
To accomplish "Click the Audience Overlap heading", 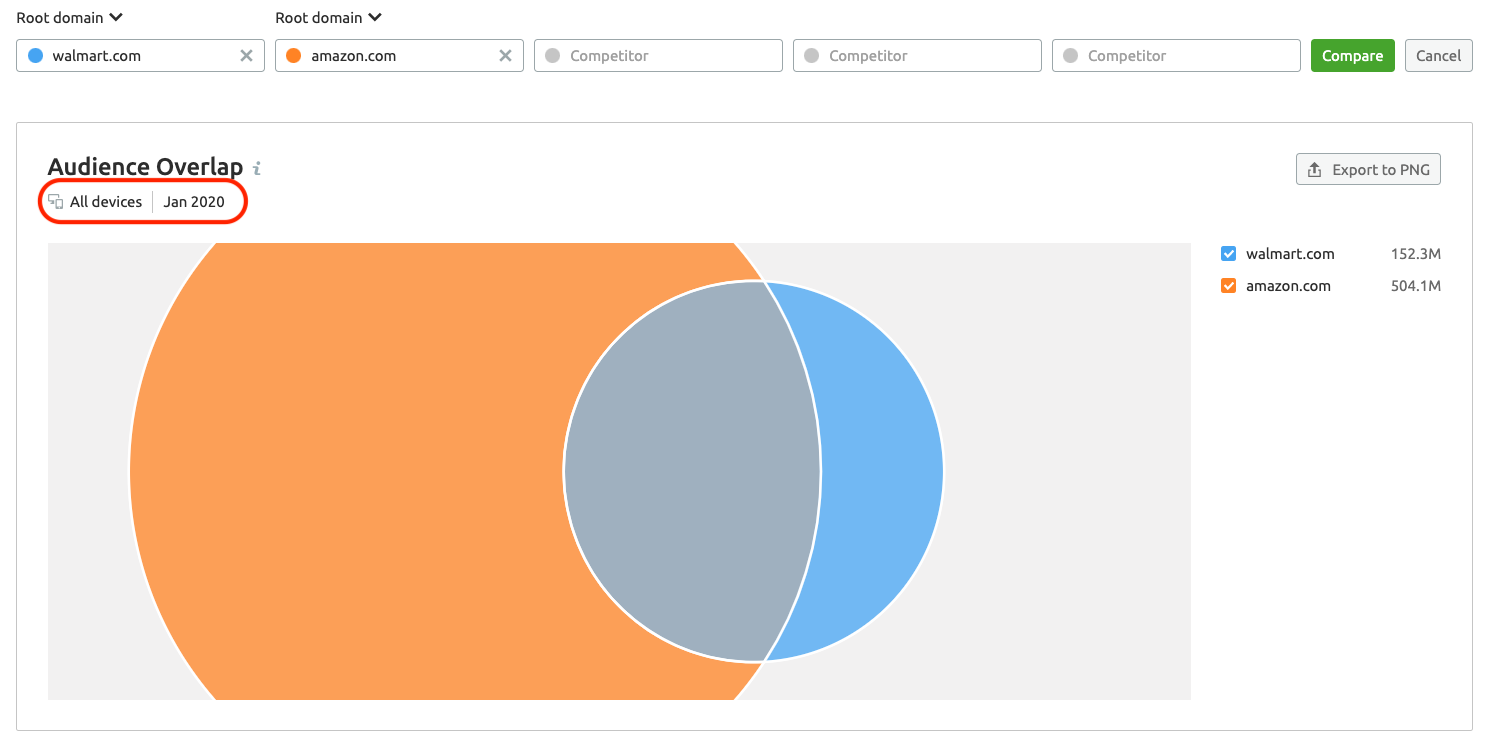I will [146, 167].
